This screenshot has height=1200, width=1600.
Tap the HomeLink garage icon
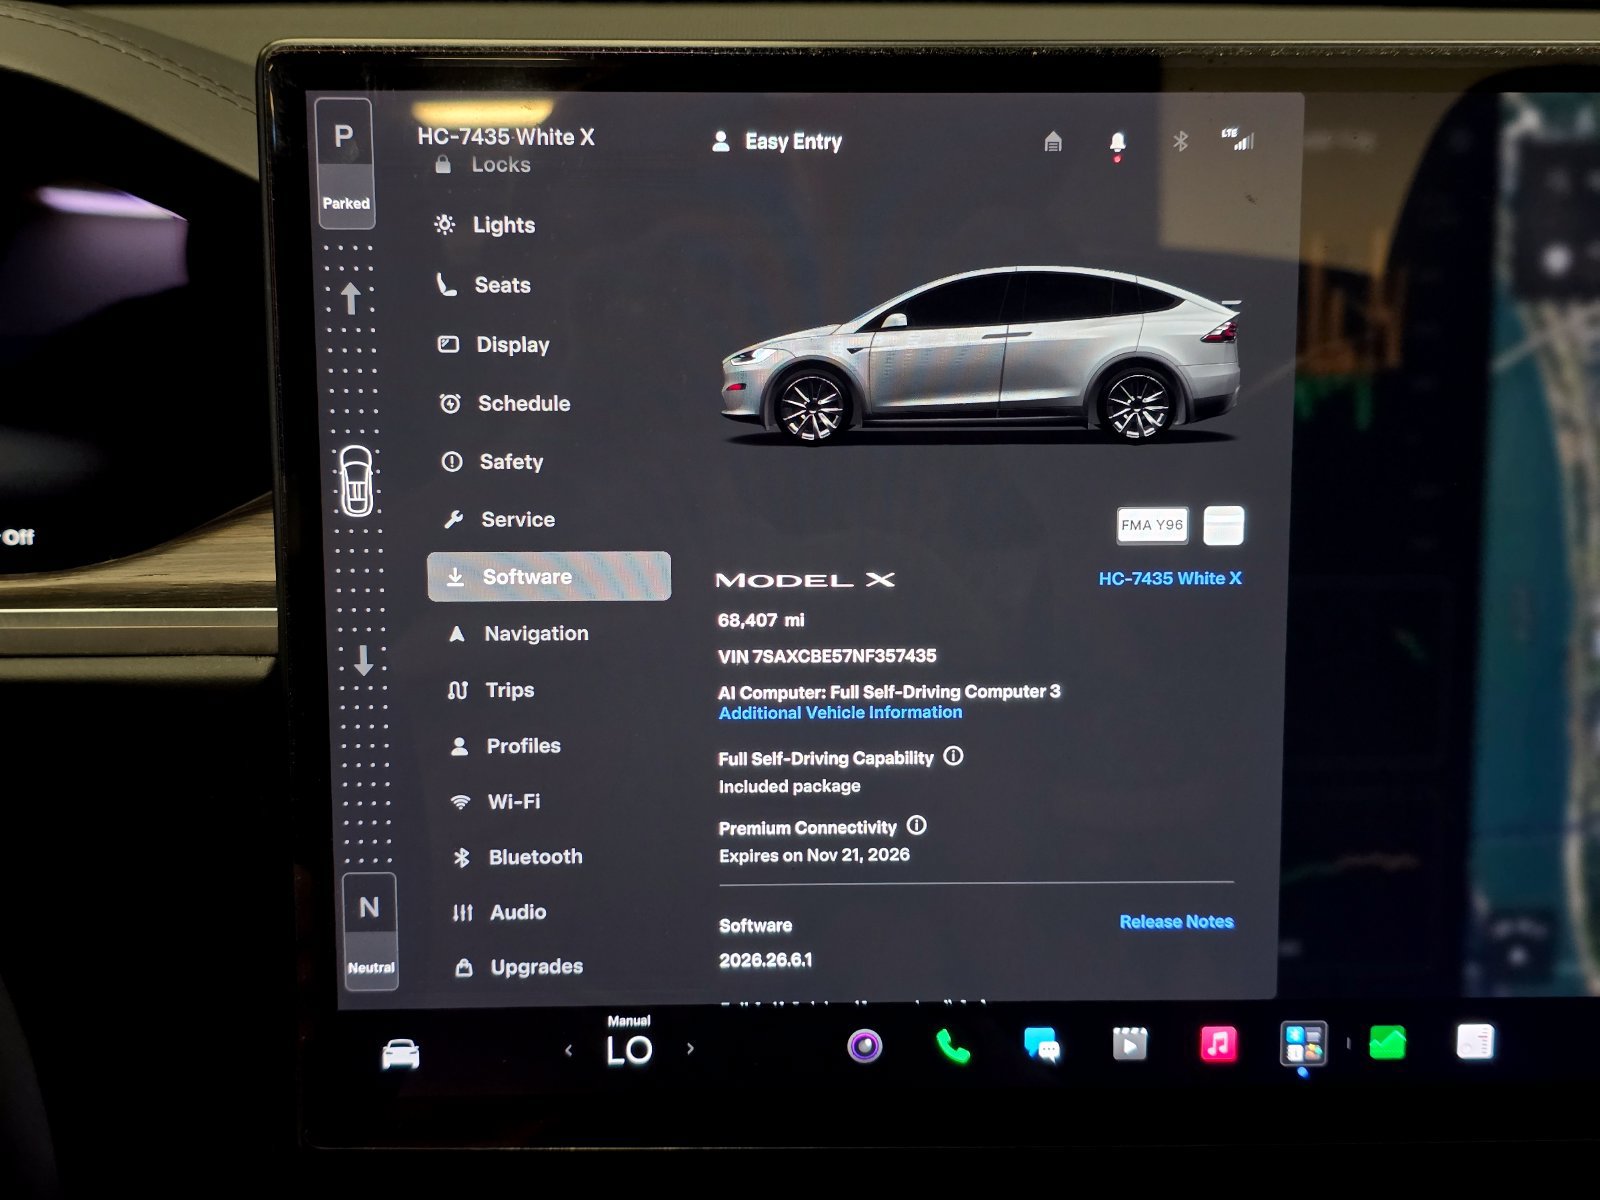click(x=1053, y=142)
